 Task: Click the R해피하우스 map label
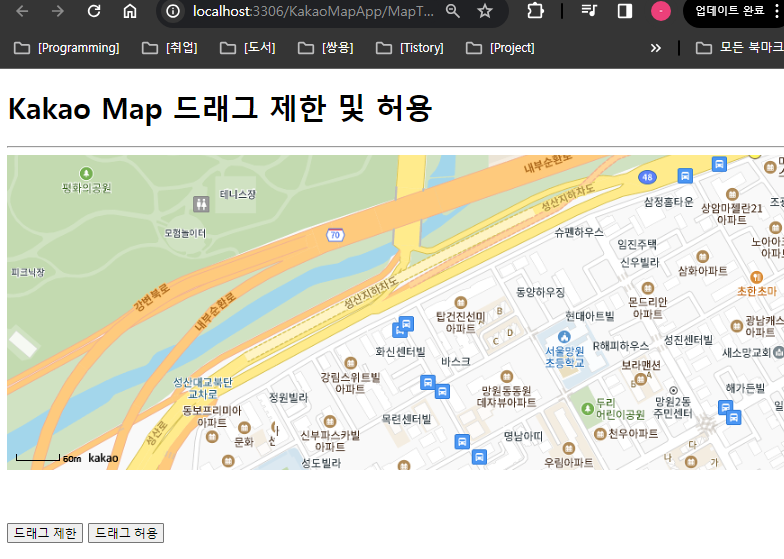coord(620,346)
